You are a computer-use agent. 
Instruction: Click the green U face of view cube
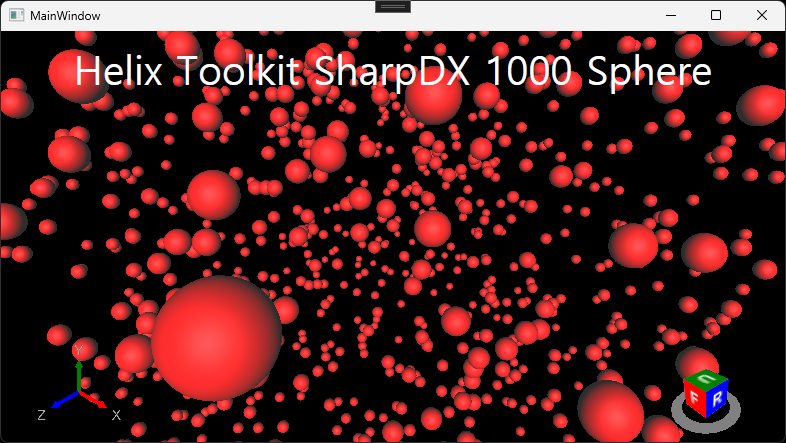[x=706, y=379]
